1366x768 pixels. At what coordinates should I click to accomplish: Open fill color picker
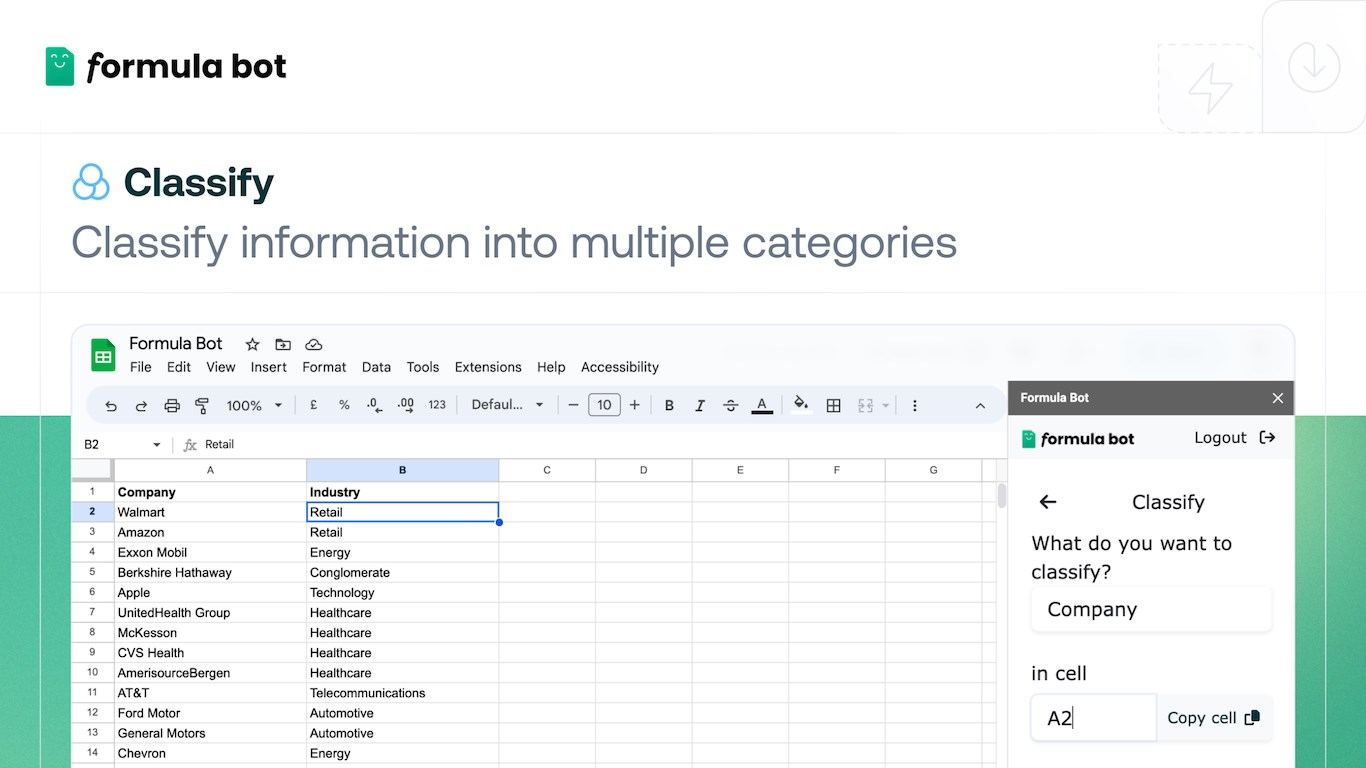pyautogui.click(x=801, y=404)
